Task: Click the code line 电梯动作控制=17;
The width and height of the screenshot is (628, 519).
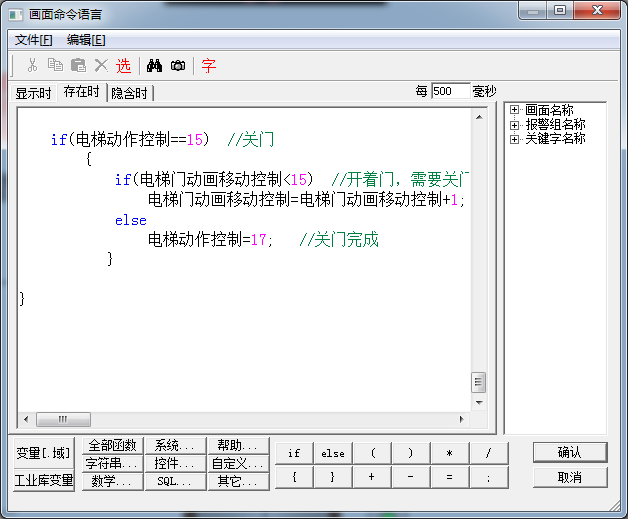Action: [x=210, y=240]
